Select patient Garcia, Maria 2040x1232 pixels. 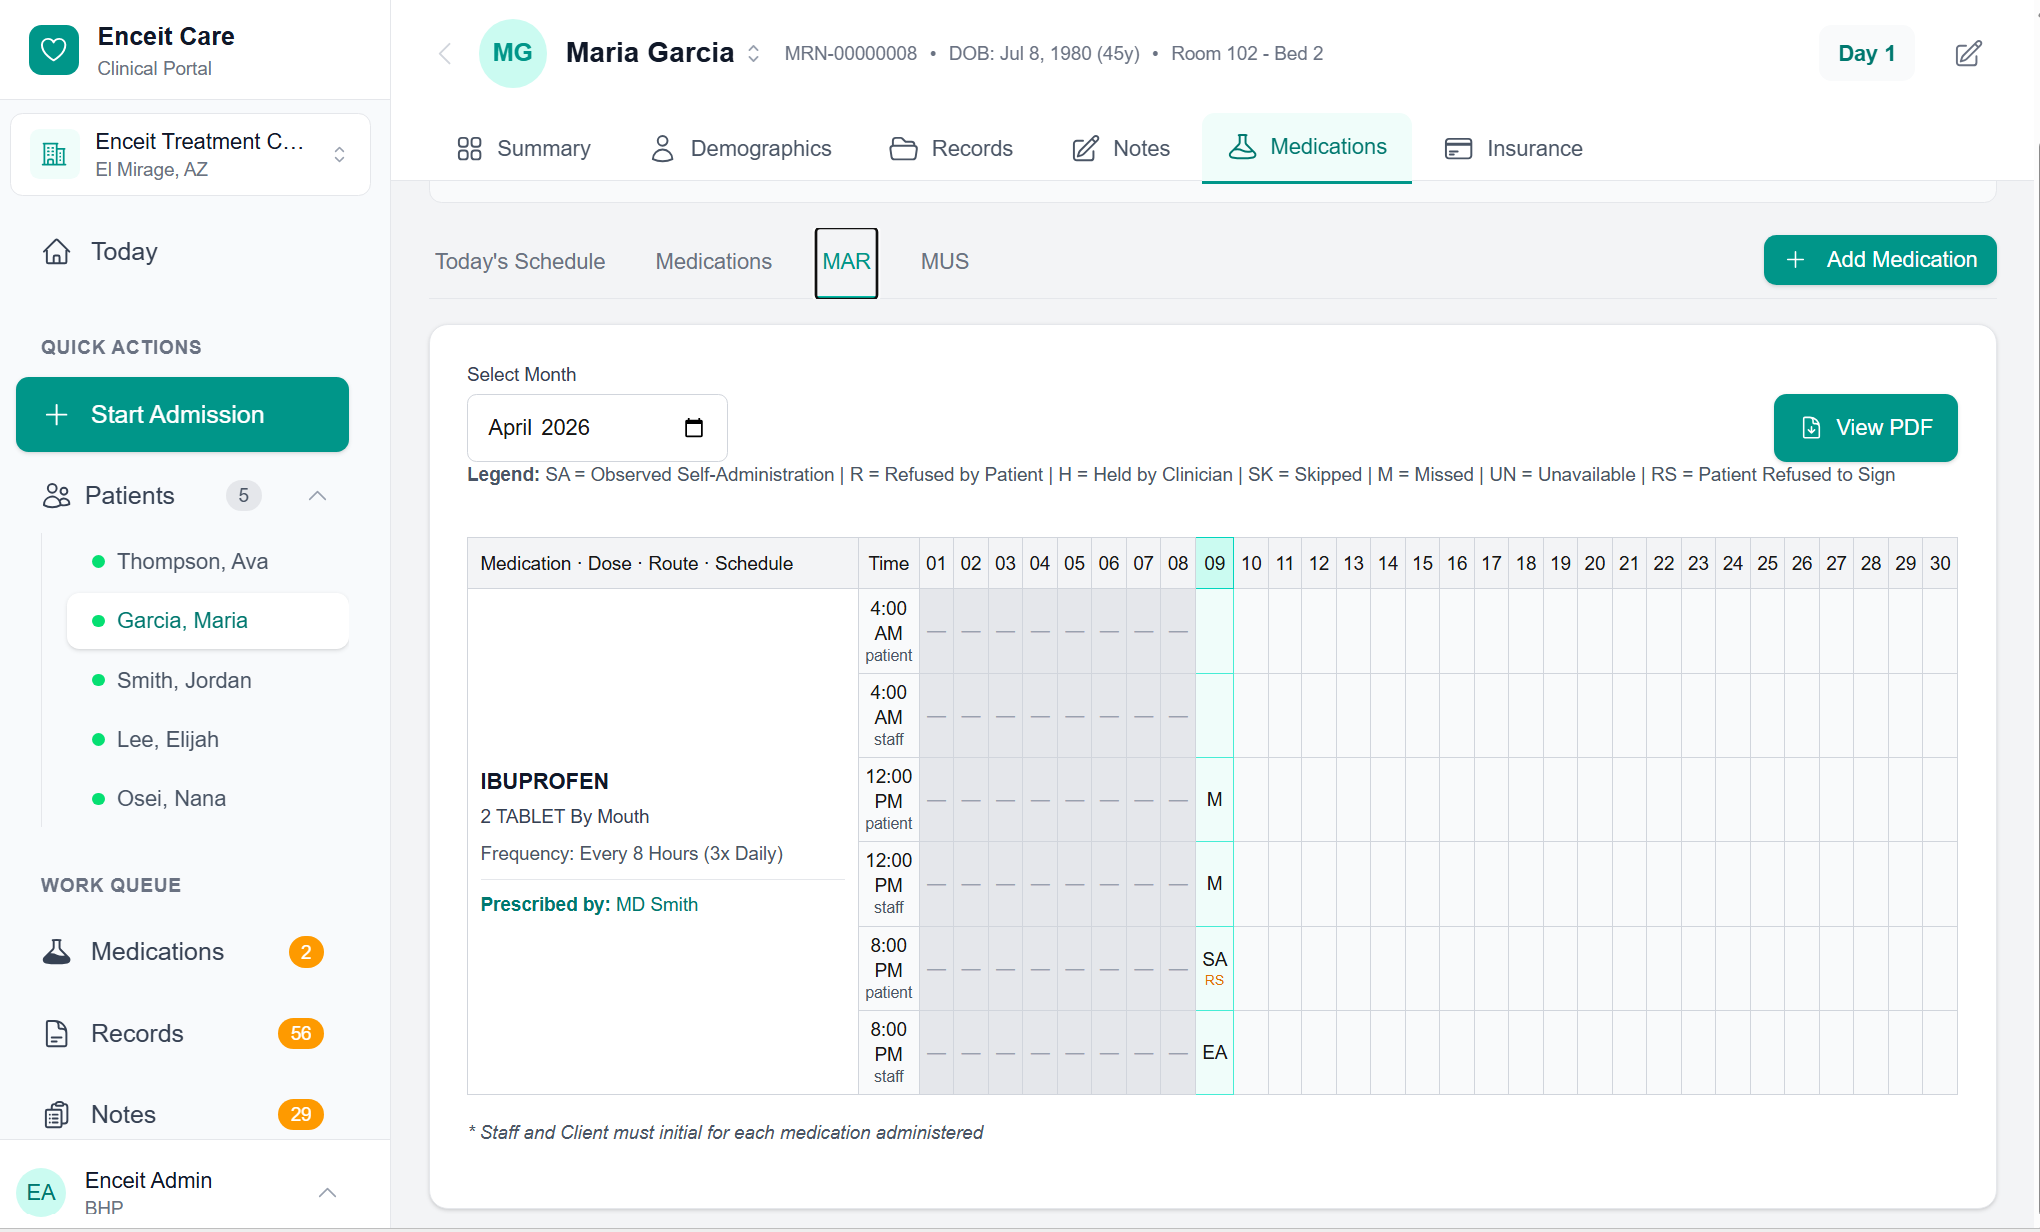click(207, 620)
